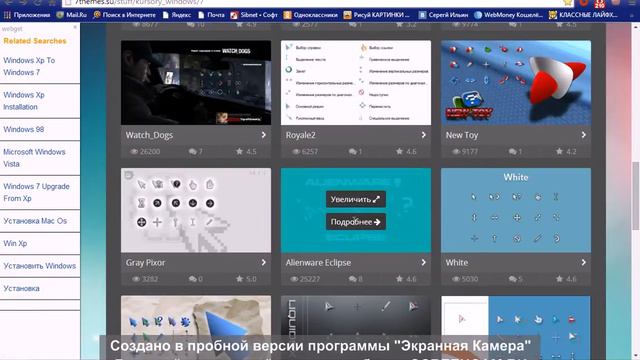Viewport: 640px width, 360px height.
Task: Click comments icon under Royale2
Action: [353, 151]
